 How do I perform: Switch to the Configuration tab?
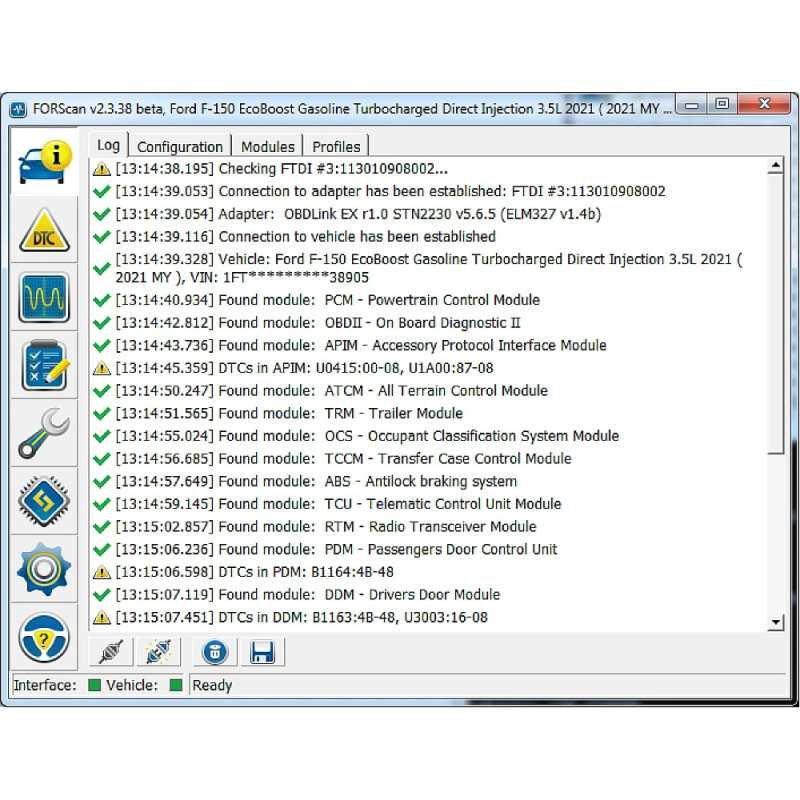(180, 145)
